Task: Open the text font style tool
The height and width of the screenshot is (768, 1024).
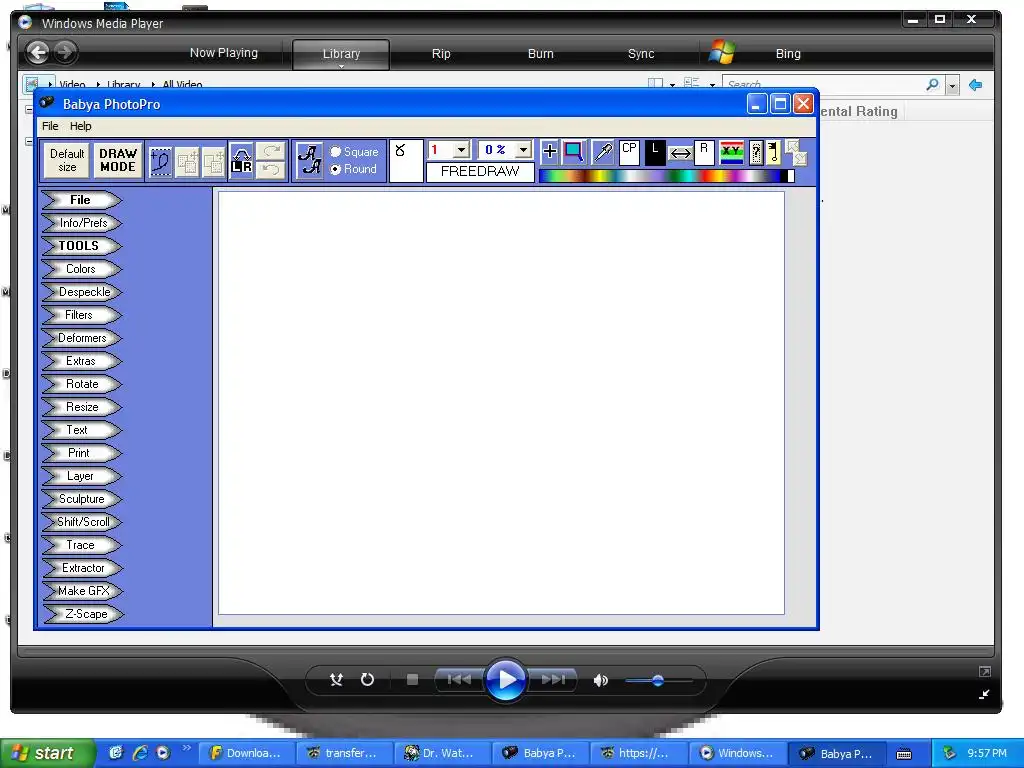Action: 310,161
